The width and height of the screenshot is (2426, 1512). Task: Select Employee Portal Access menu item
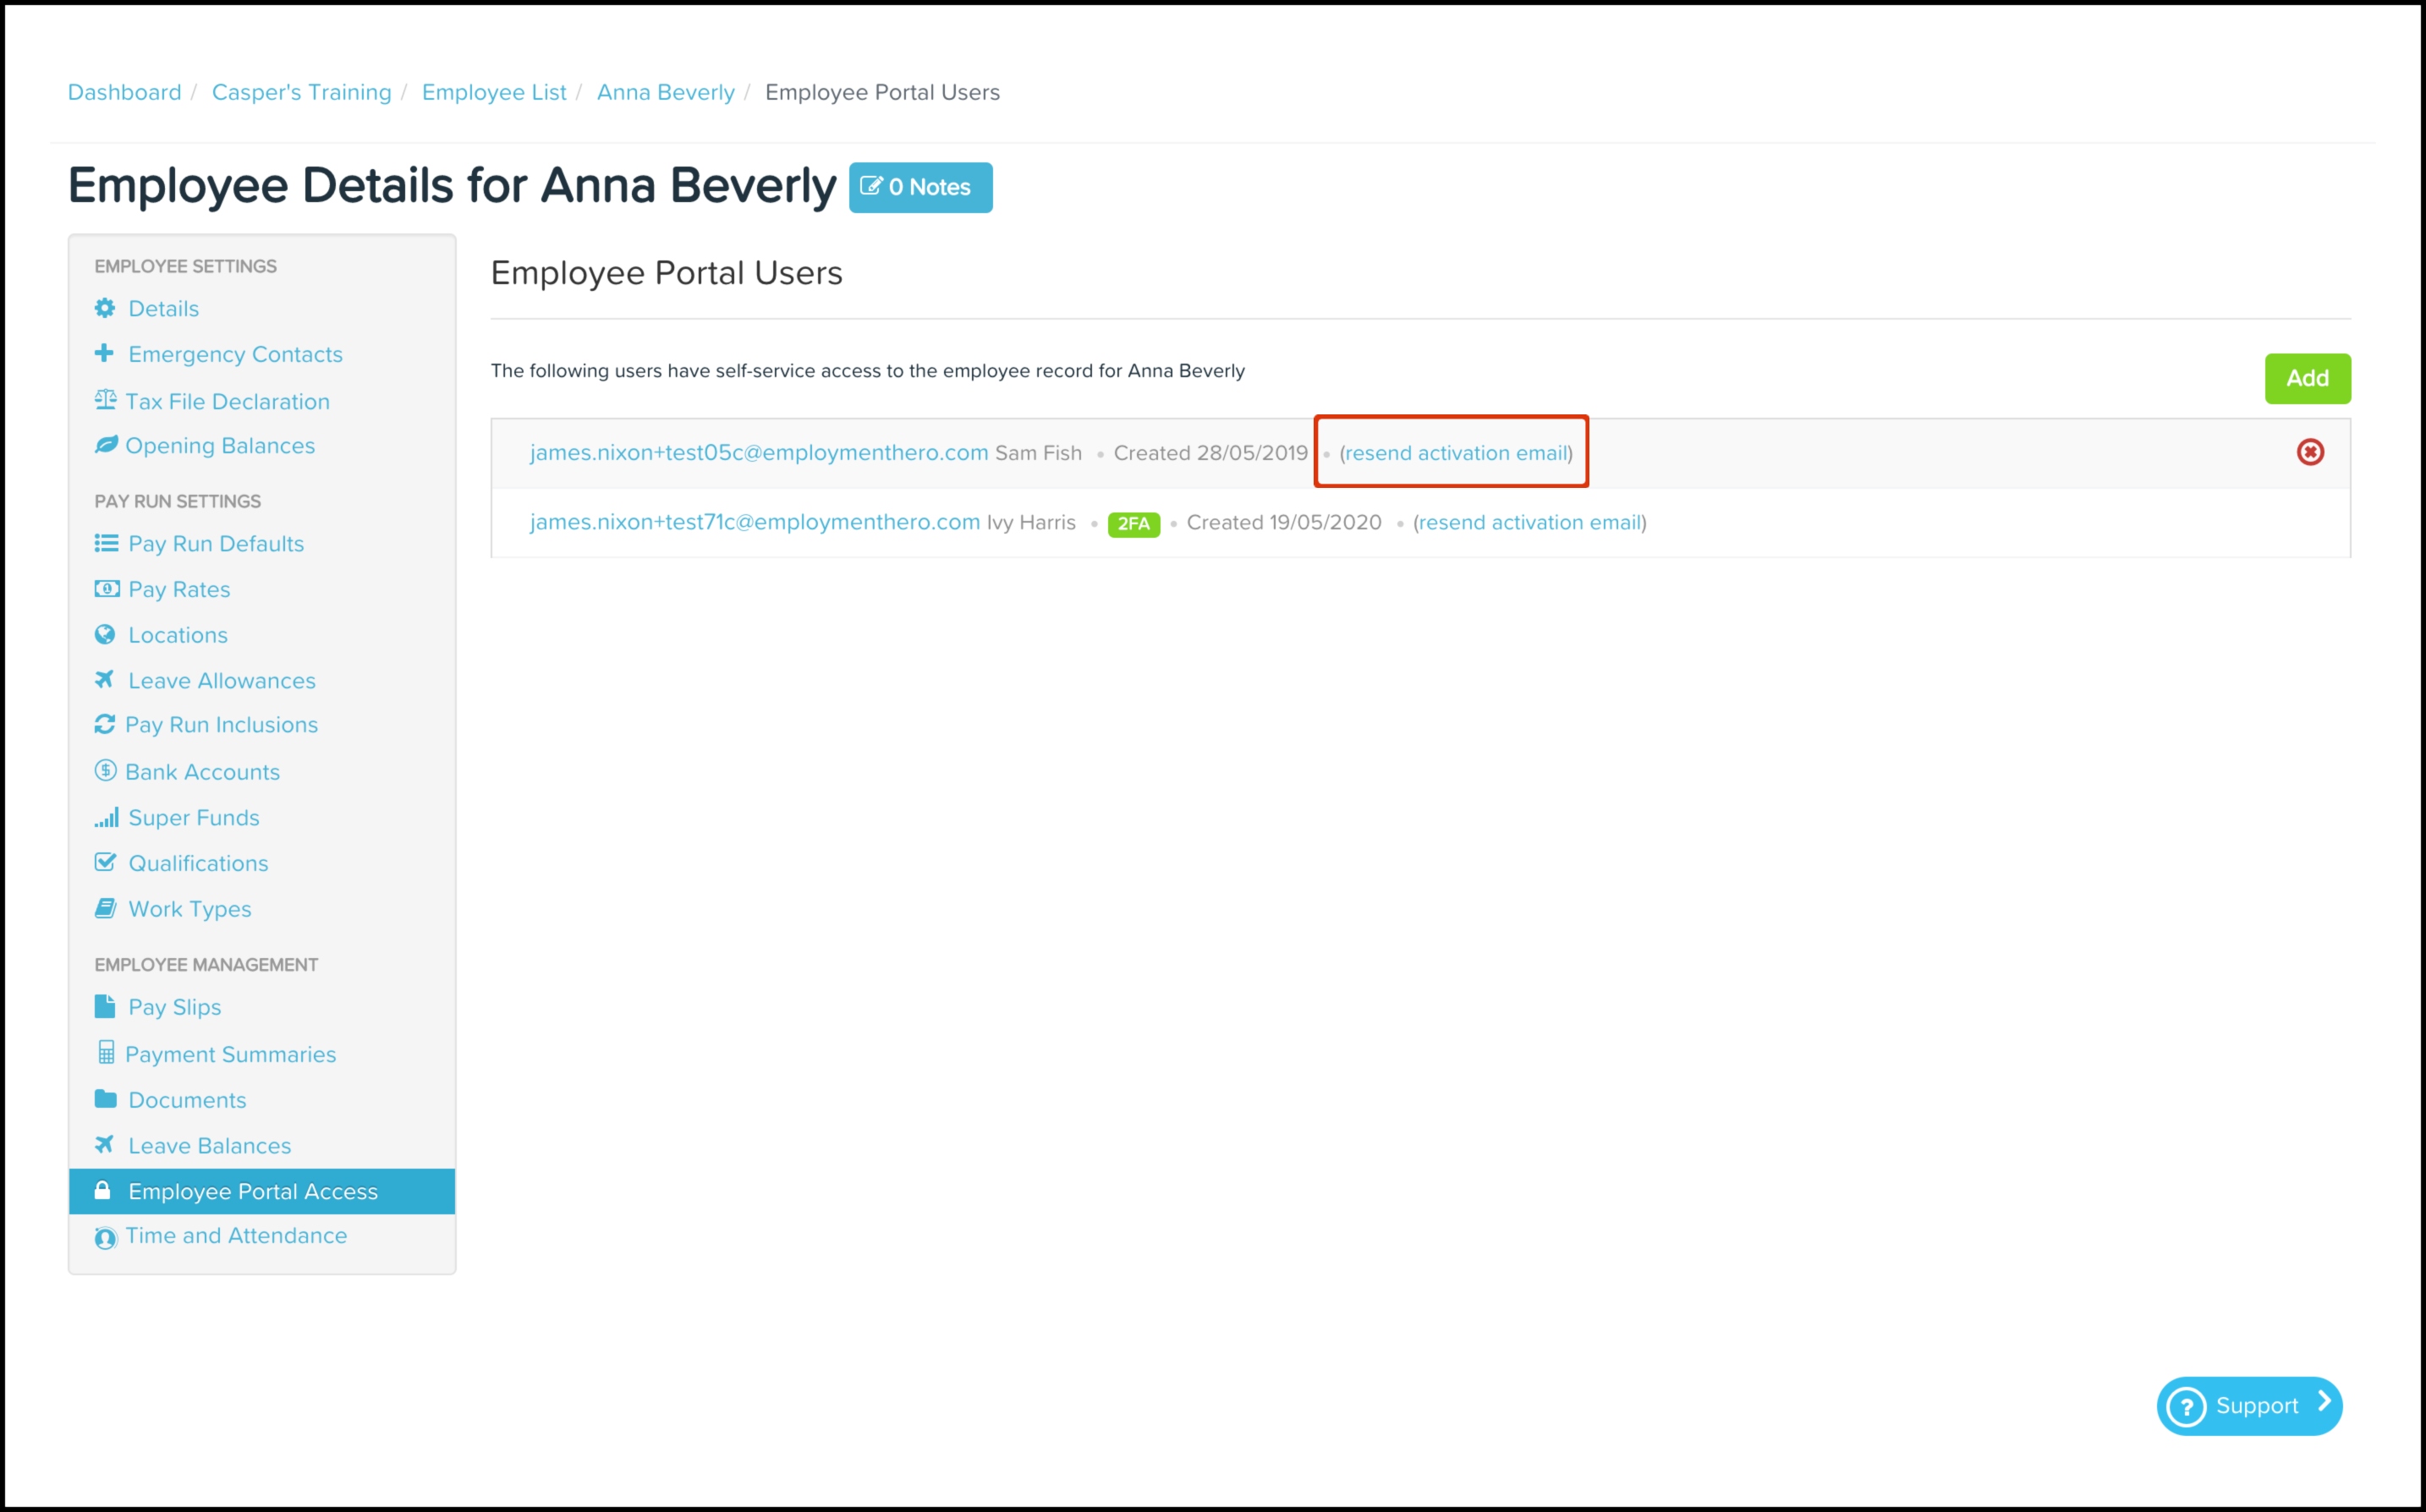coord(253,1191)
